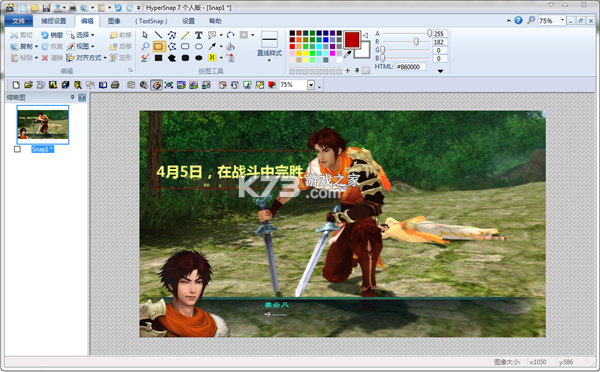
Task: Select the Snap1 thumbnail image
Action: click(x=43, y=124)
